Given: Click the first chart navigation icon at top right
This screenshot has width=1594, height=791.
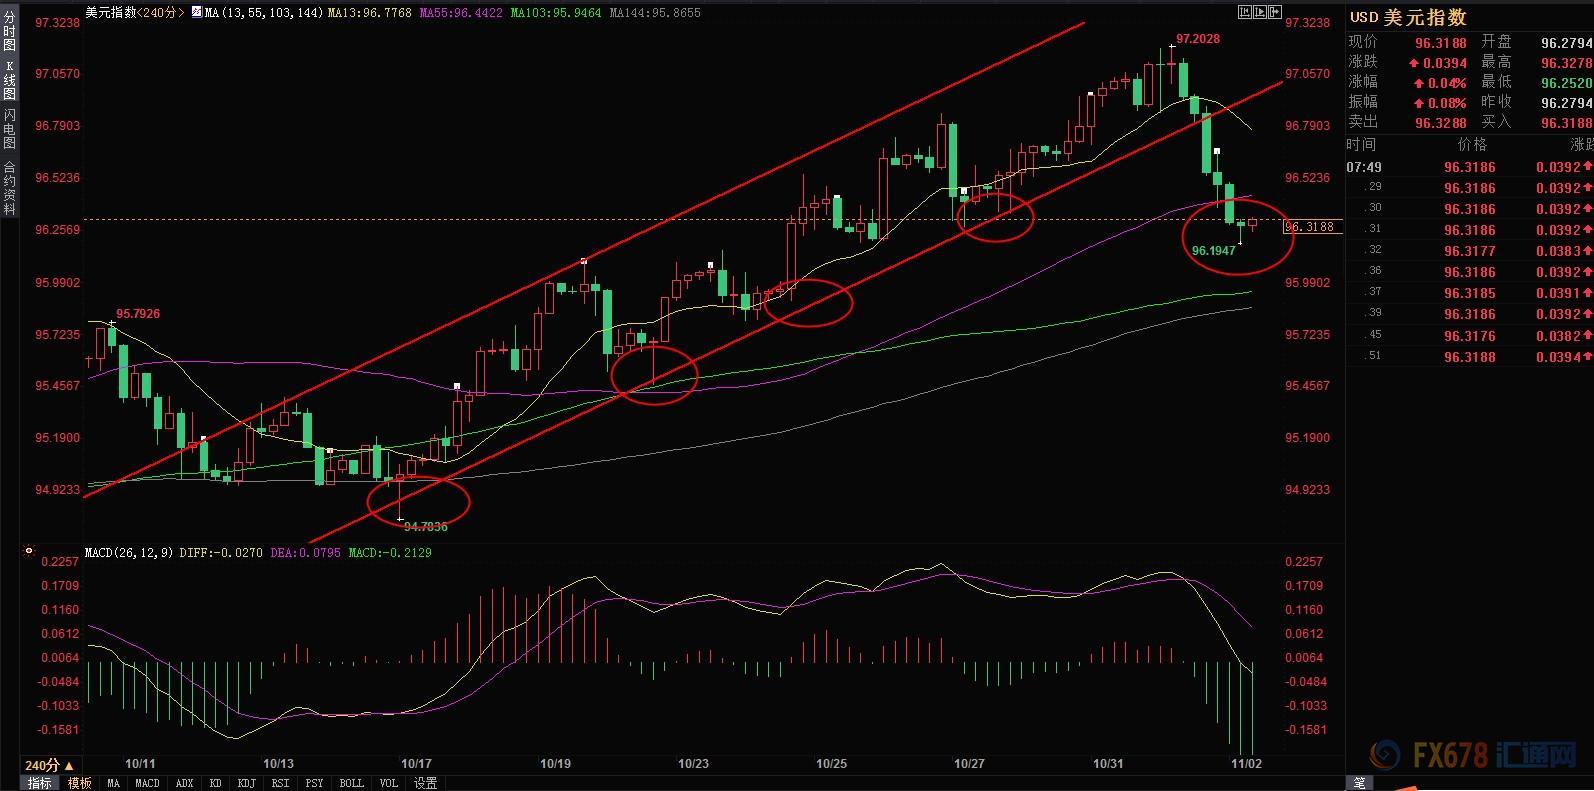Looking at the screenshot, I should point(1245,12).
